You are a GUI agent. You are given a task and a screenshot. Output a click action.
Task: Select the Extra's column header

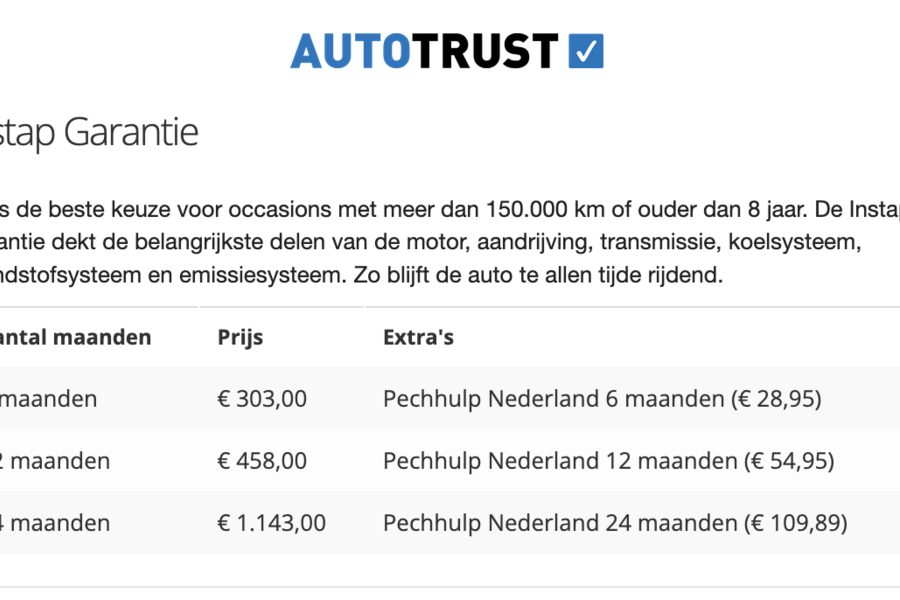click(418, 337)
